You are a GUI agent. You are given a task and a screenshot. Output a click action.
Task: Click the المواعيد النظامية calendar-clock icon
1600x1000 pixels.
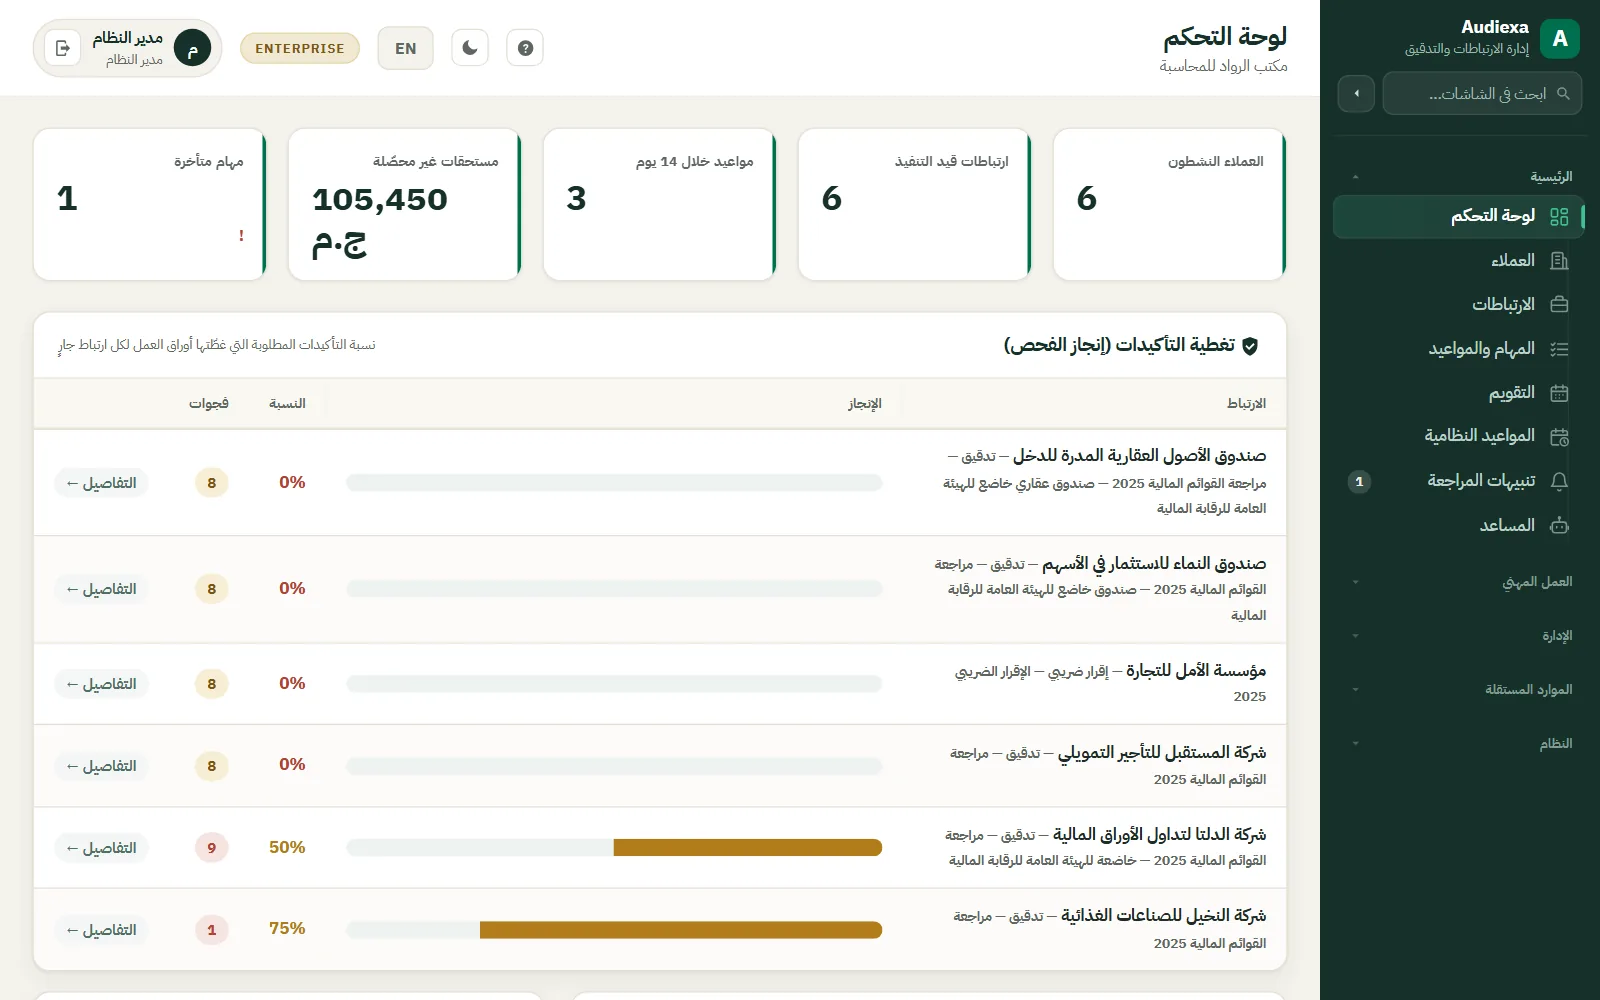pos(1559,437)
